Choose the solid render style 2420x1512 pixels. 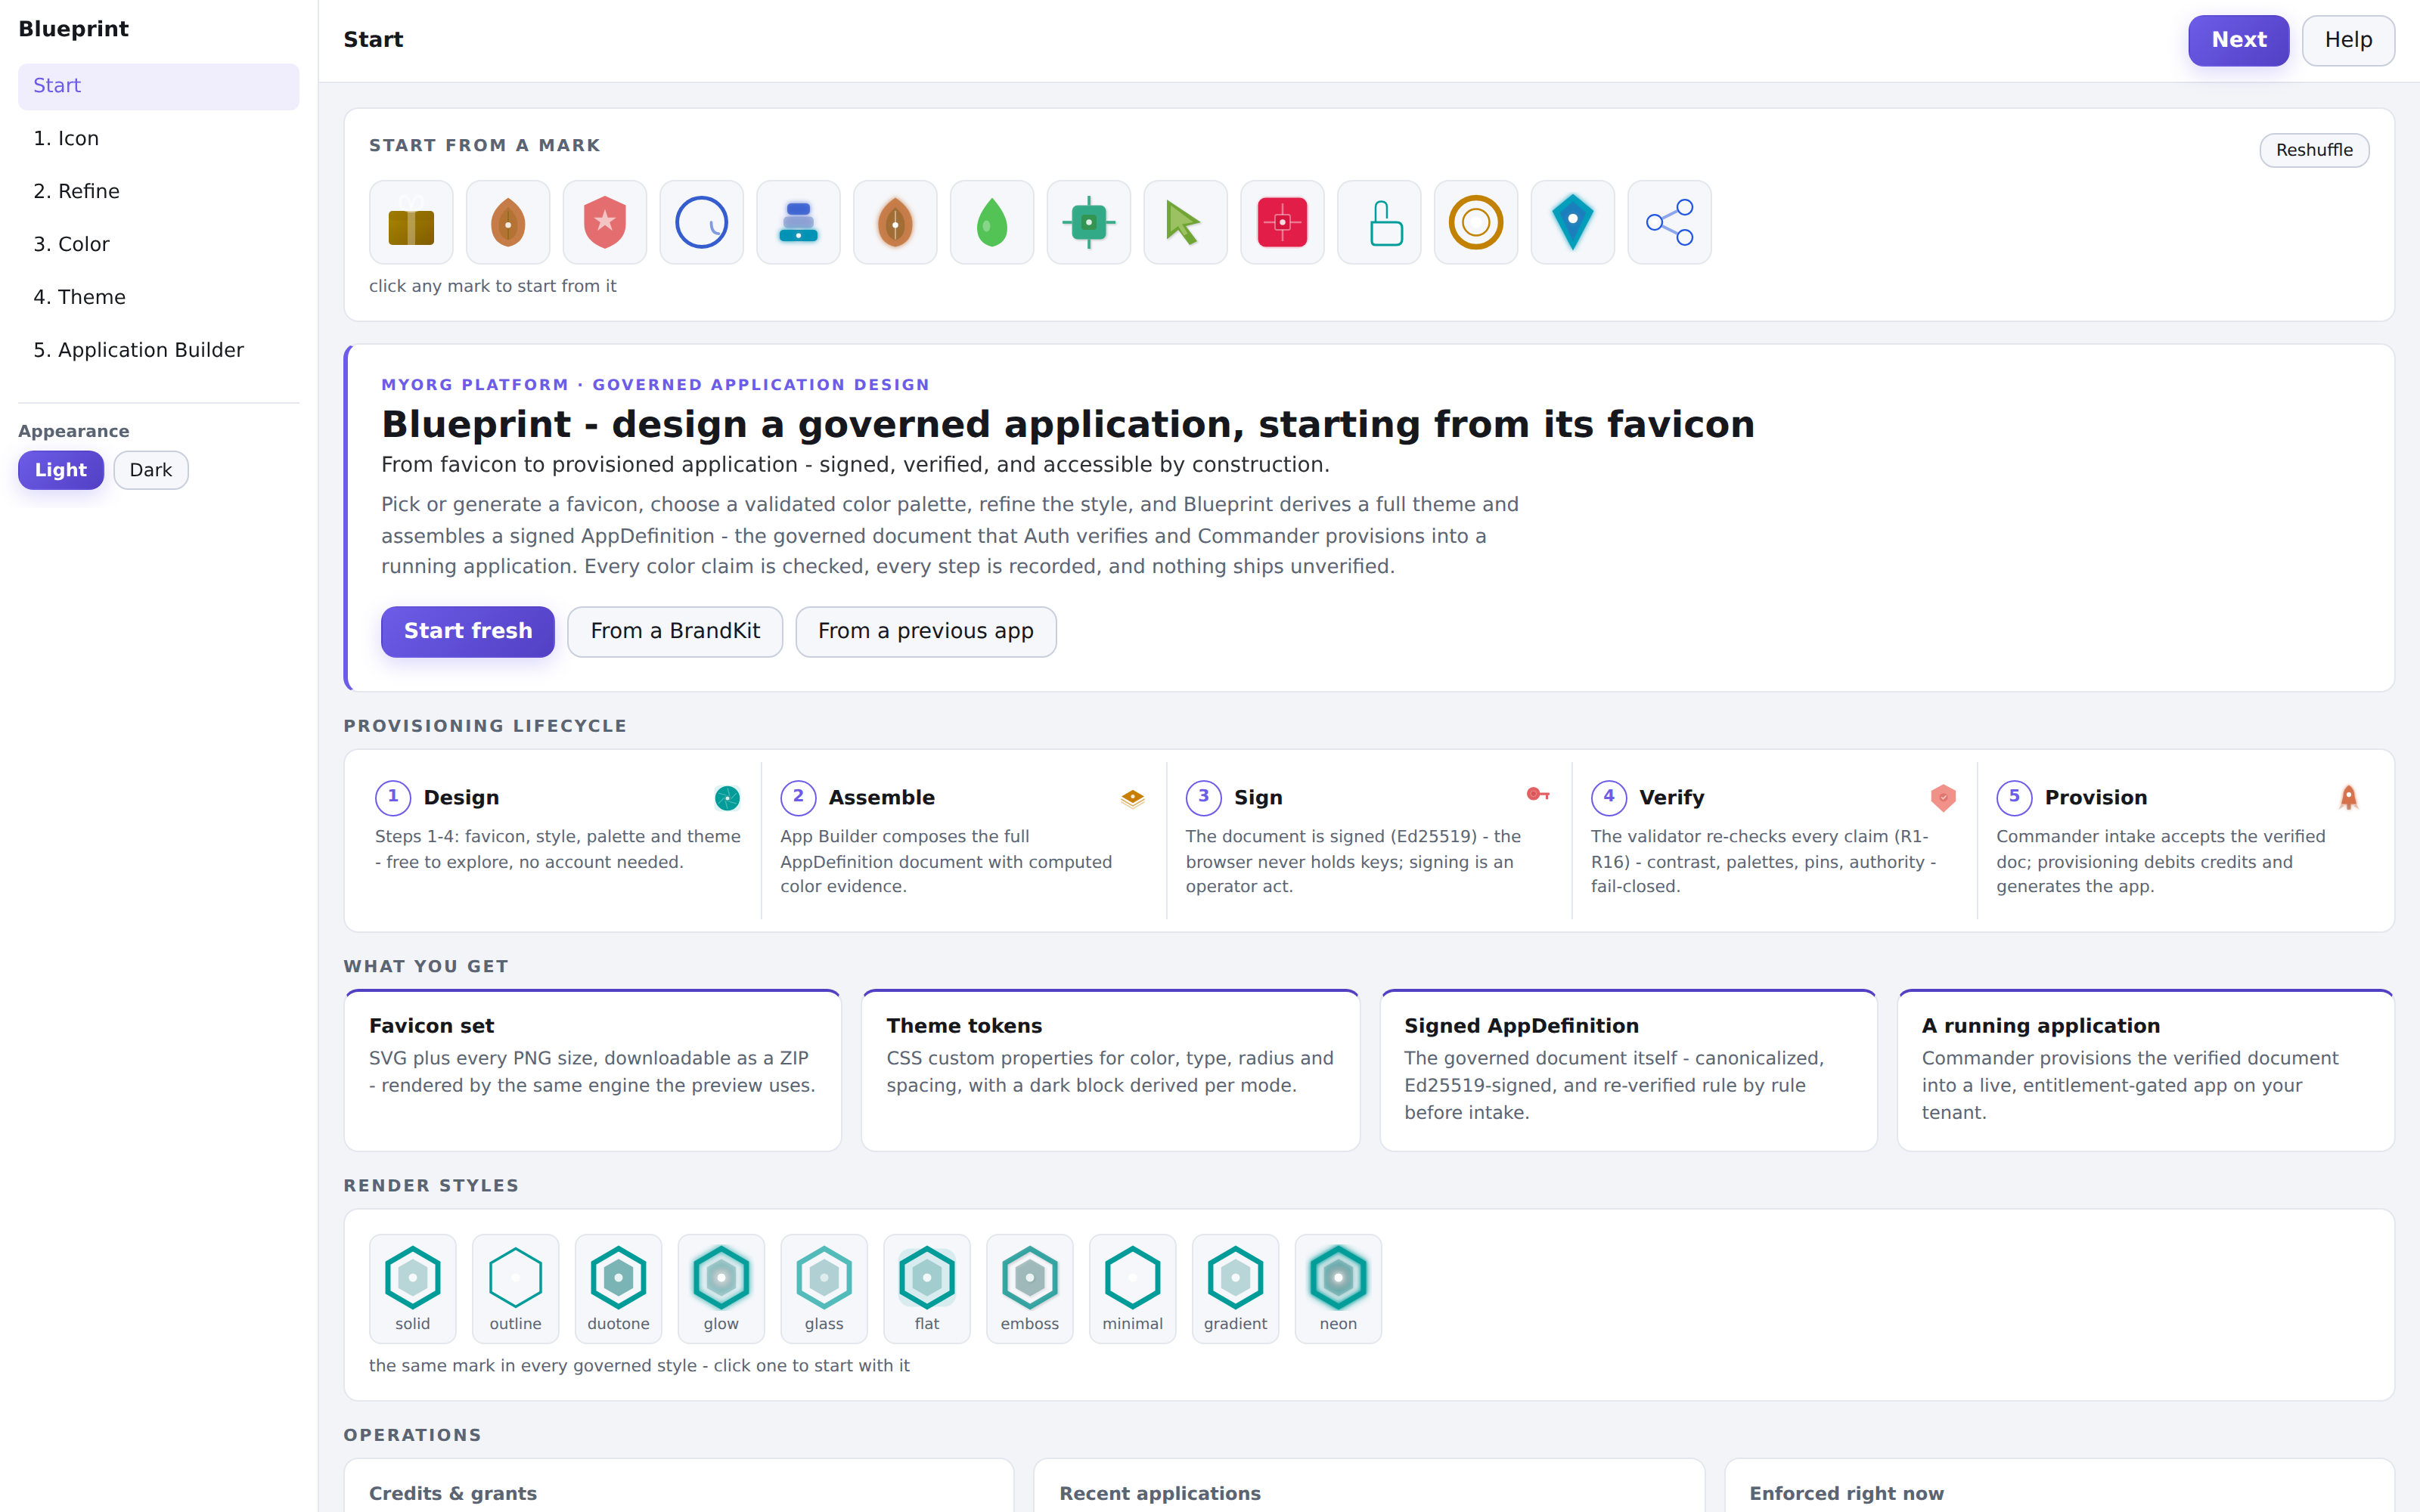click(412, 1288)
